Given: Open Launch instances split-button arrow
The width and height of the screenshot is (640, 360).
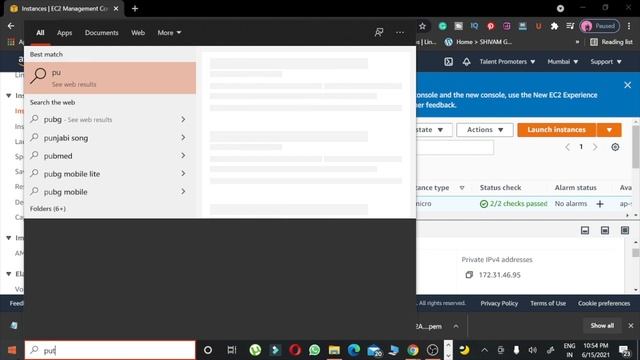Looking at the screenshot, I should click(609, 130).
